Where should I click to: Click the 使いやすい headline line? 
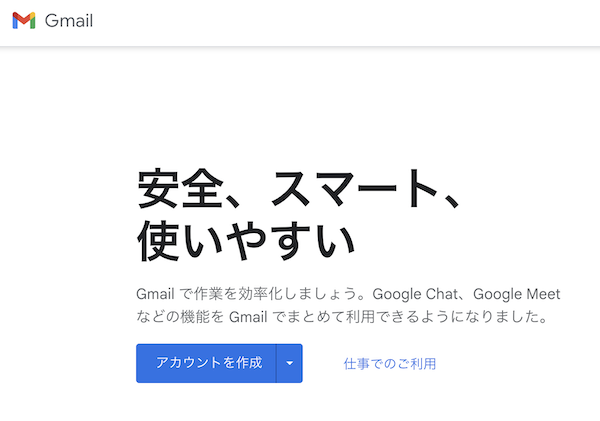(x=246, y=240)
